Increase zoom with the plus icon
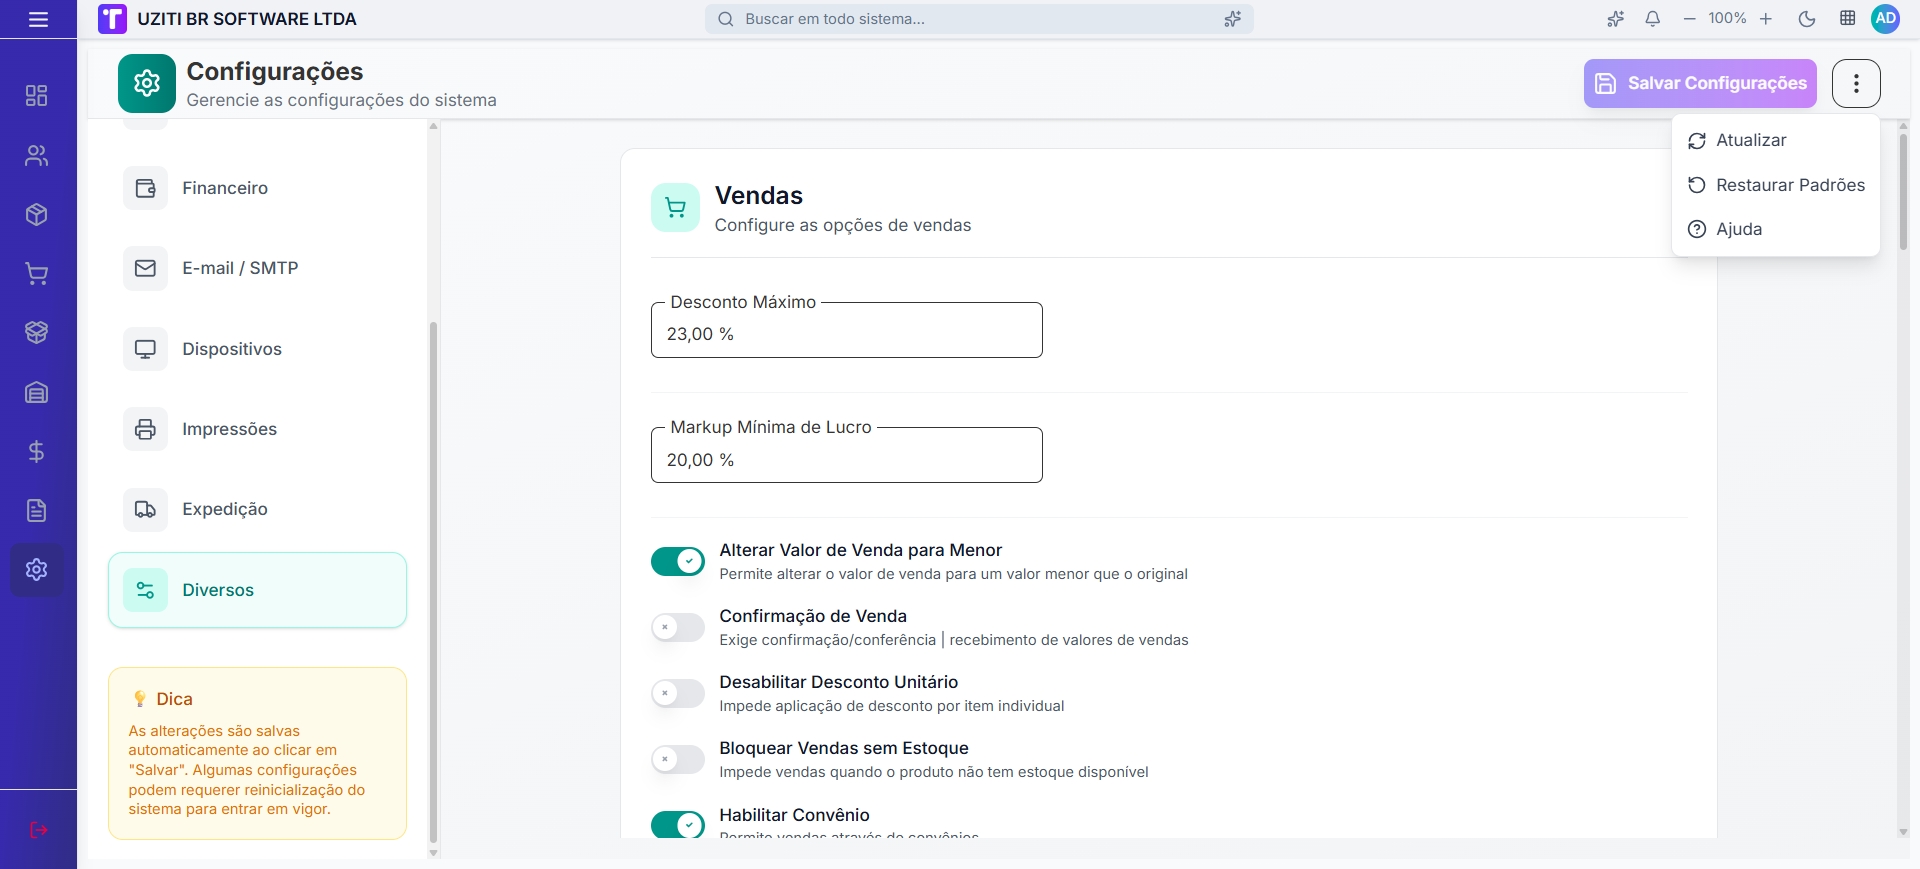This screenshot has height=869, width=1920. [x=1766, y=19]
